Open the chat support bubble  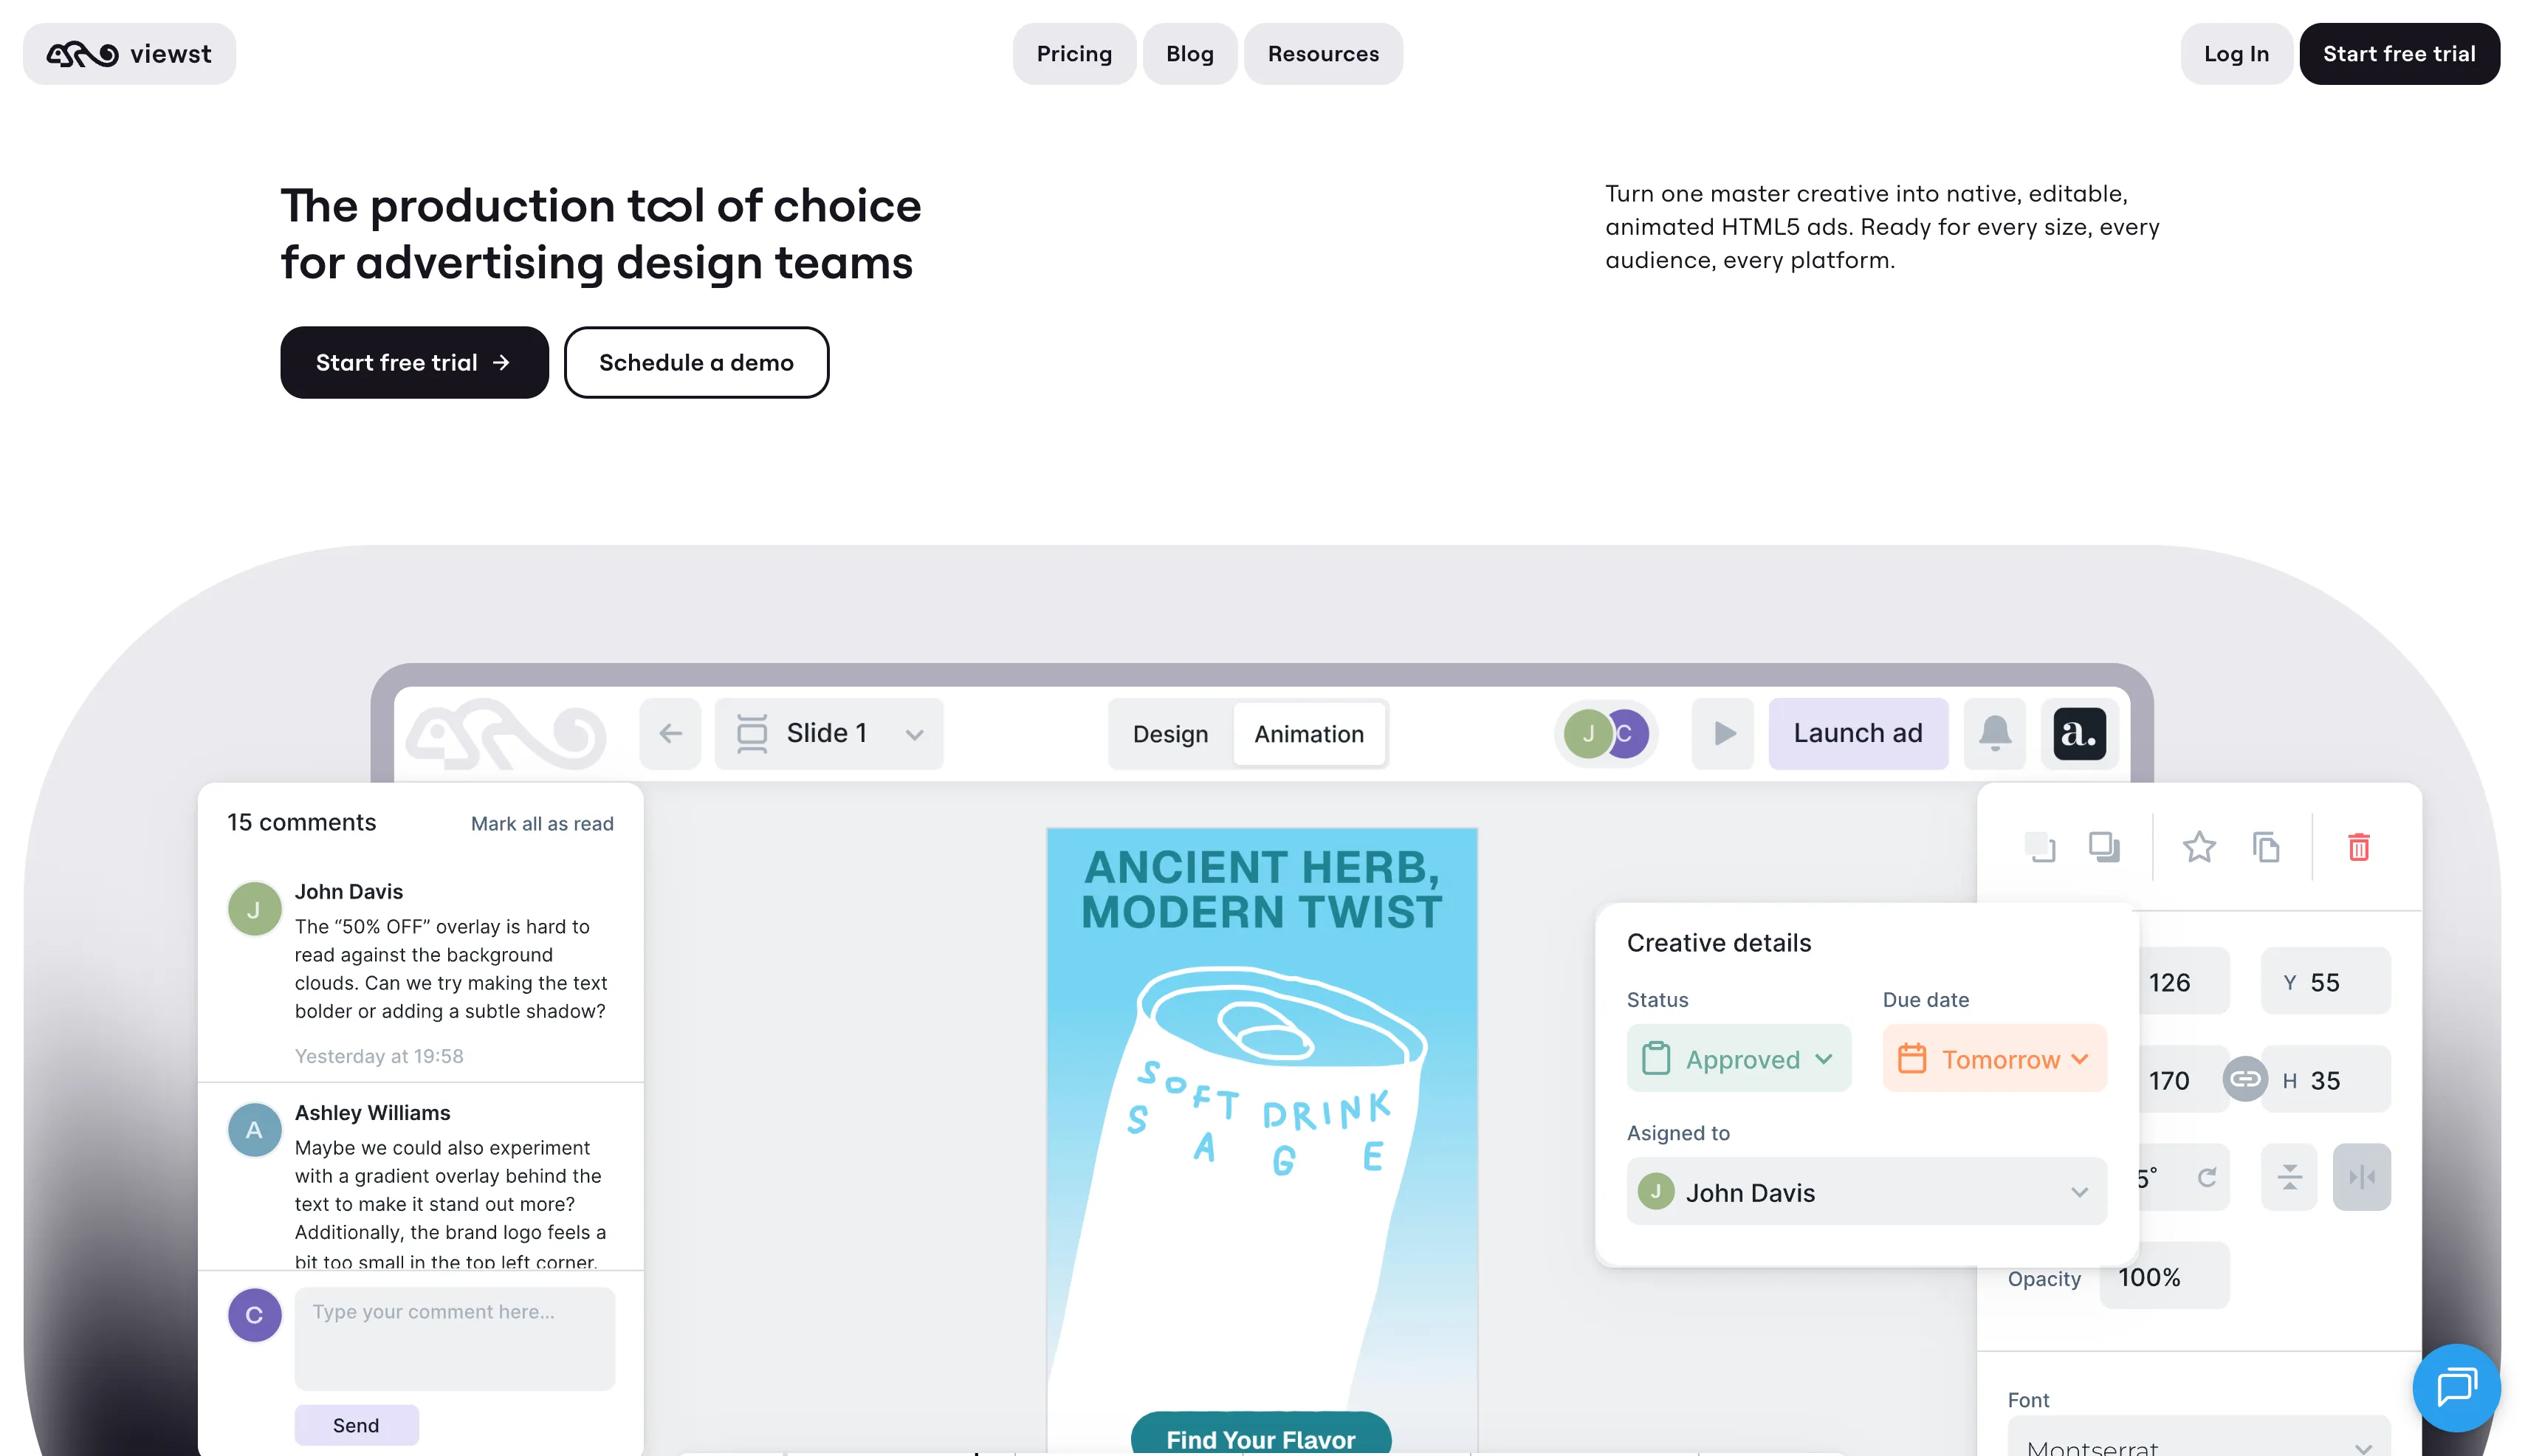click(x=2455, y=1387)
